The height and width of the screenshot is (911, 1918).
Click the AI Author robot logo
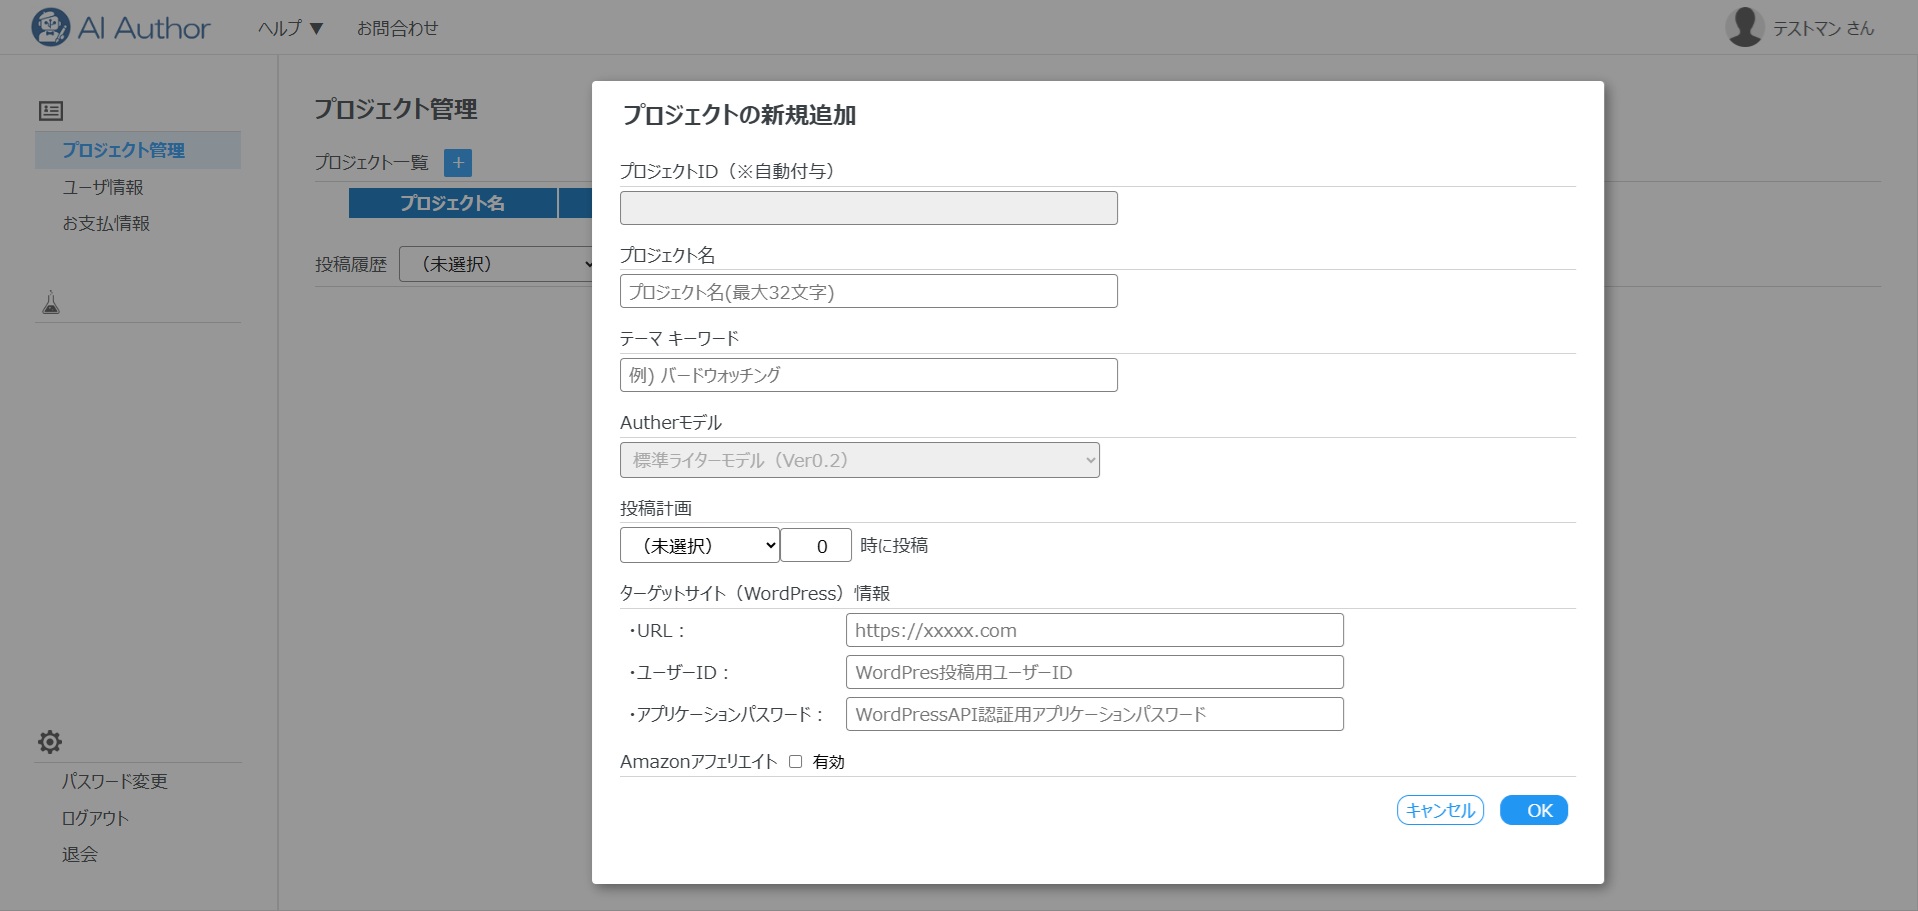click(50, 27)
